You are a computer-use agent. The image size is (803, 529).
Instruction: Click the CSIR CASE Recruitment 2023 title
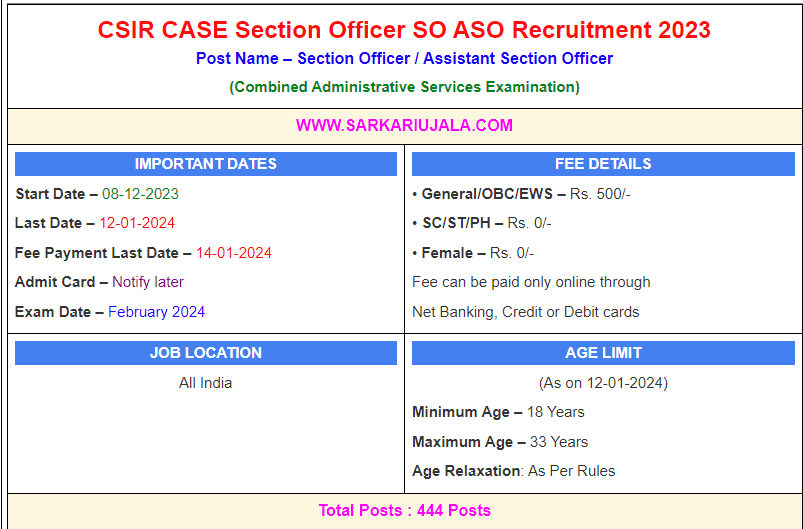click(404, 29)
